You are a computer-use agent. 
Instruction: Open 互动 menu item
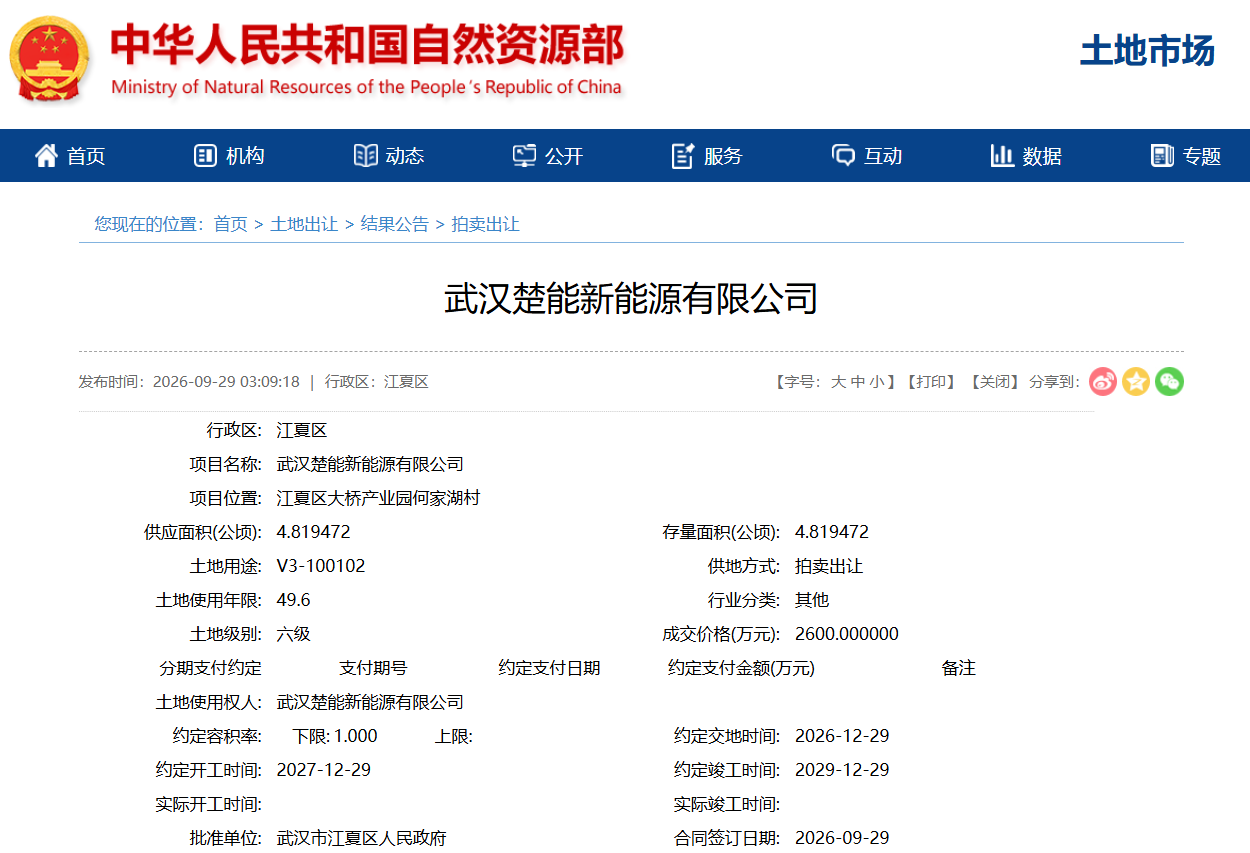[x=883, y=156]
